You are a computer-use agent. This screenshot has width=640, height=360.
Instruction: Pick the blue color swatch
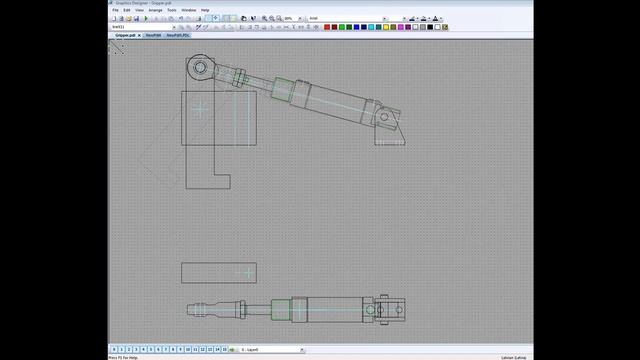pos(356,27)
